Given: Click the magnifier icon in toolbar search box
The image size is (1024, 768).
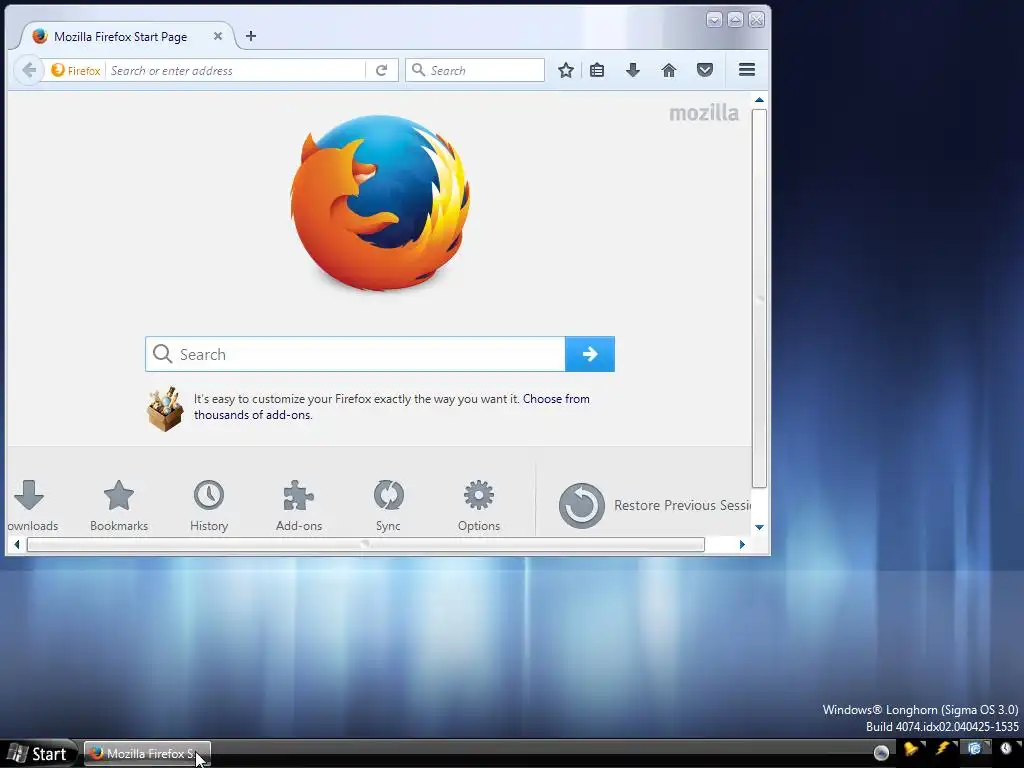Looking at the screenshot, I should click(418, 70).
